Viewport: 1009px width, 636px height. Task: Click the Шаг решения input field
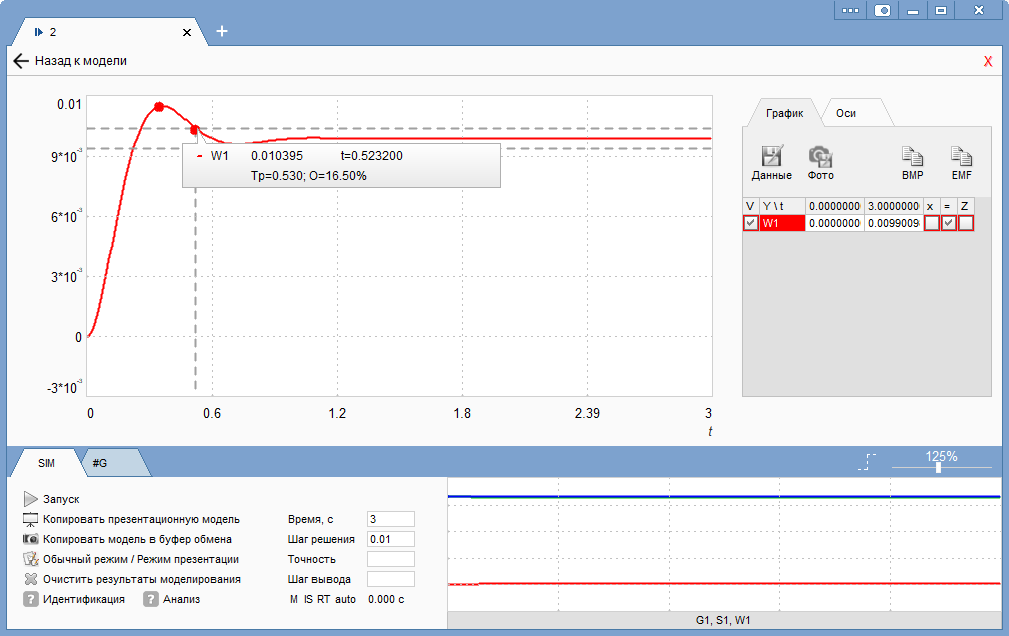[391, 539]
